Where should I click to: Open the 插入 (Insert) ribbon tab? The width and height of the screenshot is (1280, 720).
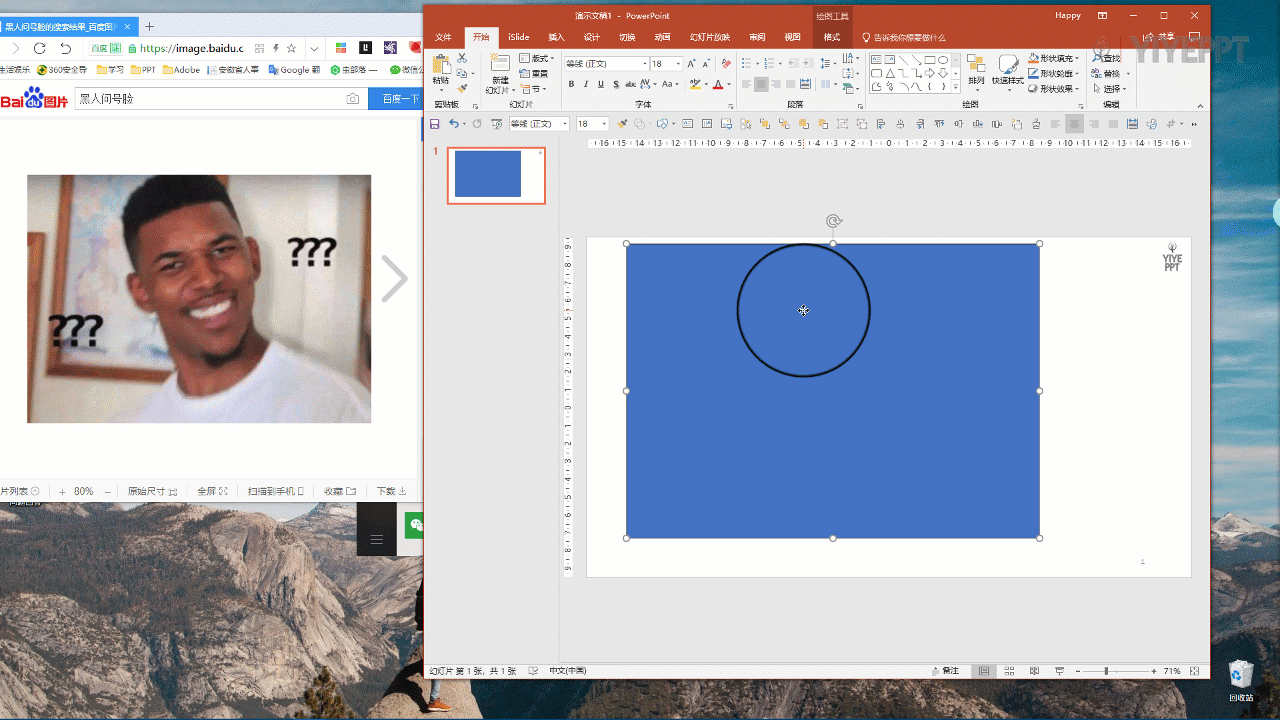click(556, 37)
